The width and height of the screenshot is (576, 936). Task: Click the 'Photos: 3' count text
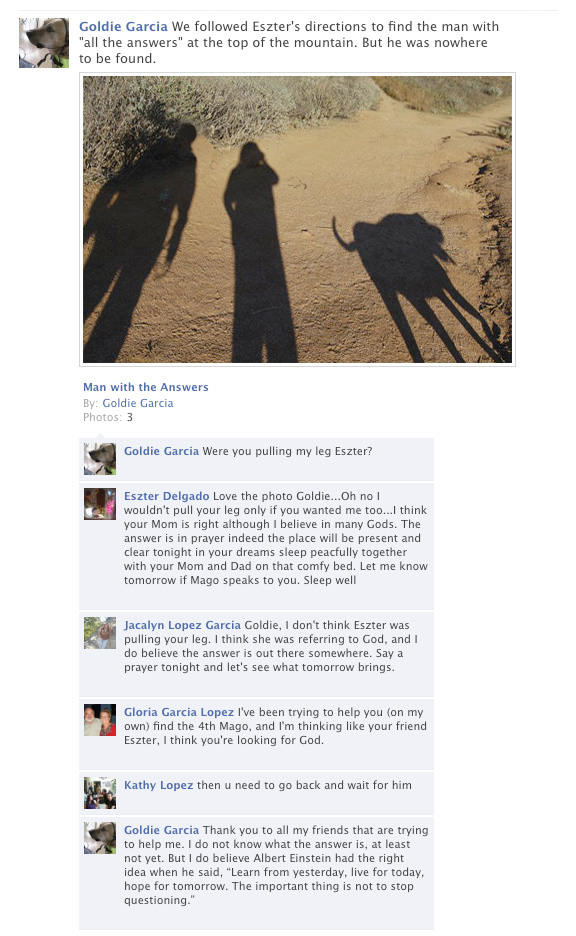pyautogui.click(x=108, y=417)
